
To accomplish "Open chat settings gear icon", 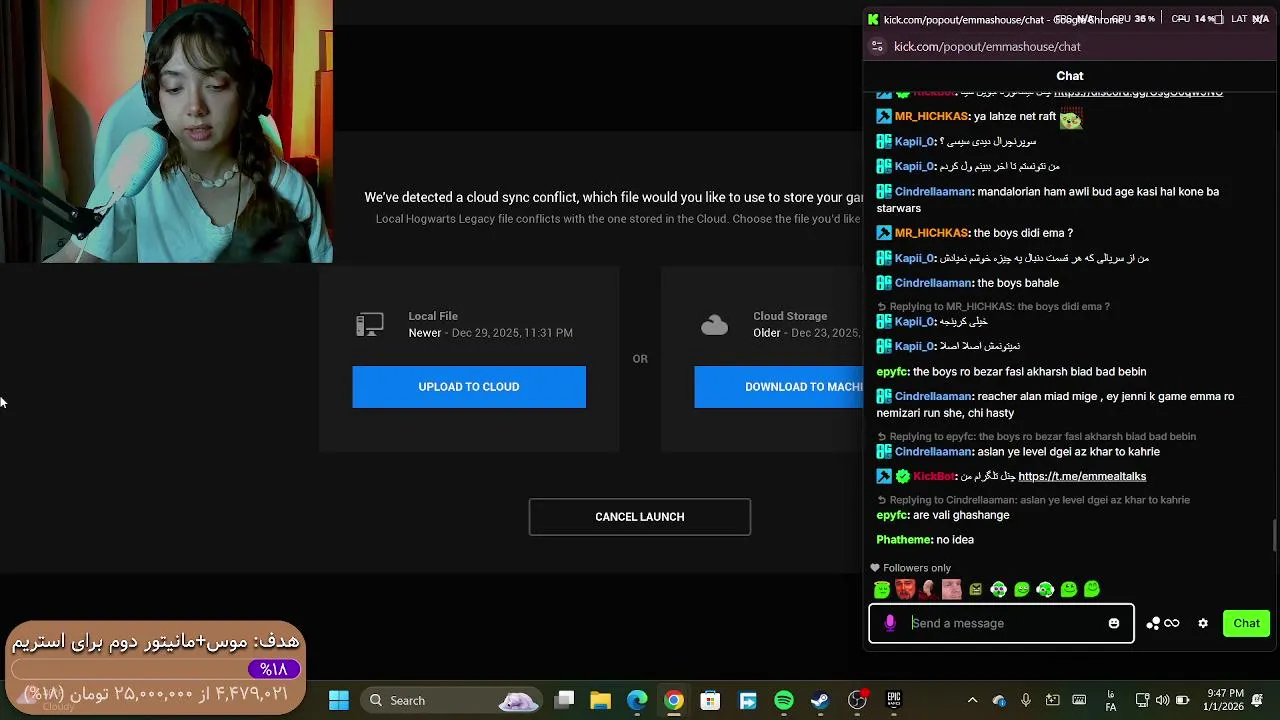I will click(1203, 623).
